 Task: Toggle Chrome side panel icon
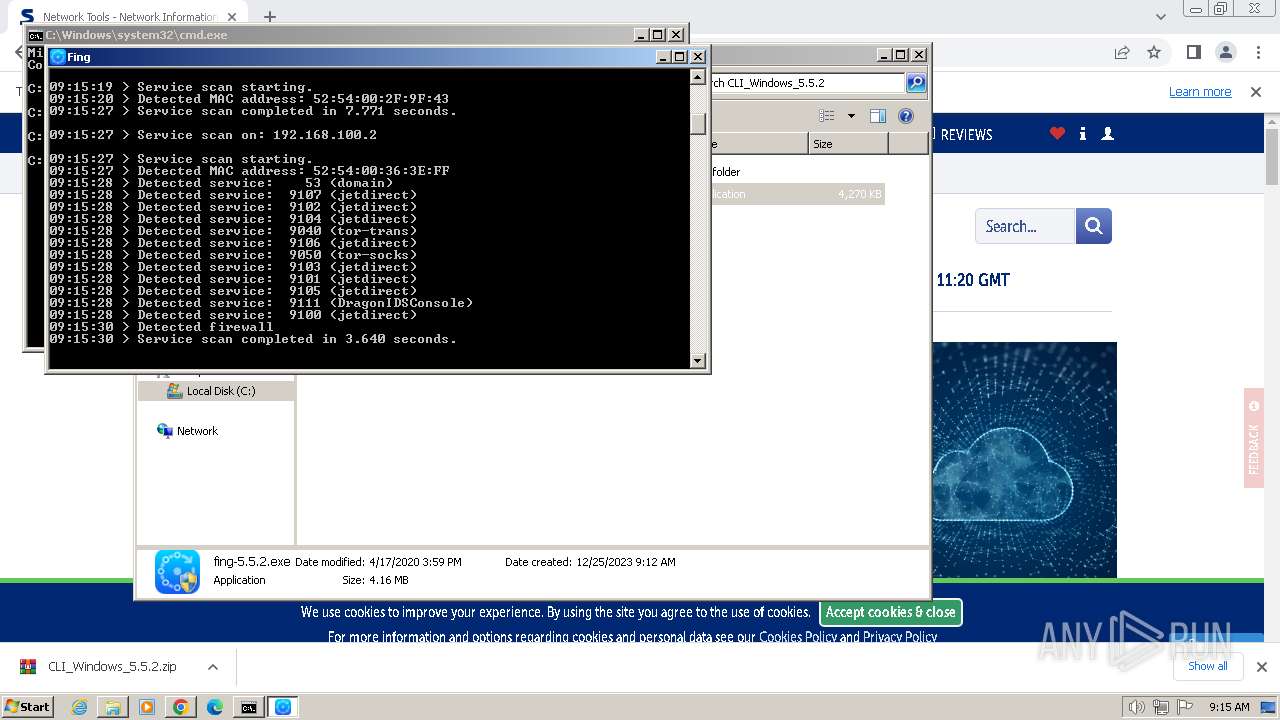click(x=1193, y=52)
